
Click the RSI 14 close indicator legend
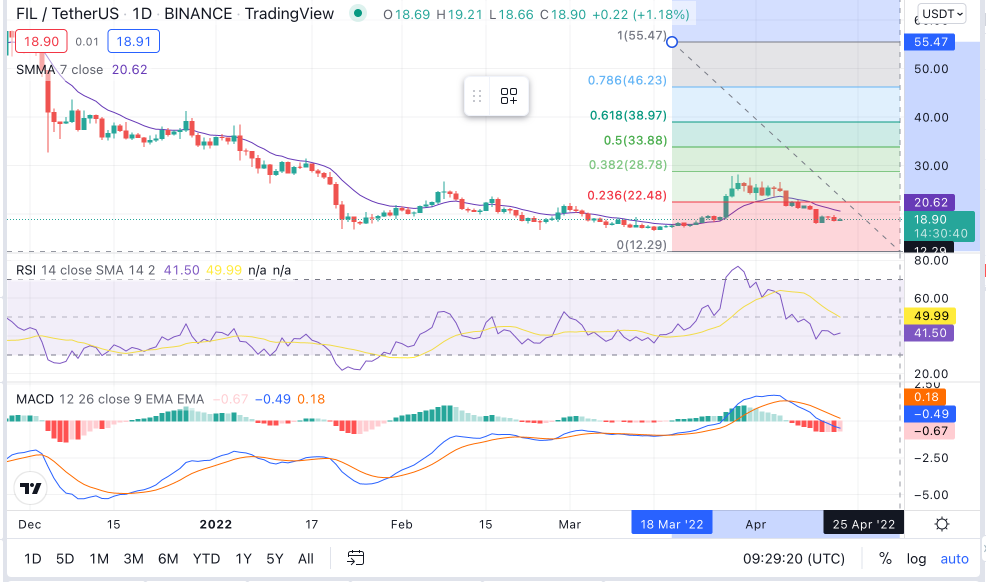point(86,270)
